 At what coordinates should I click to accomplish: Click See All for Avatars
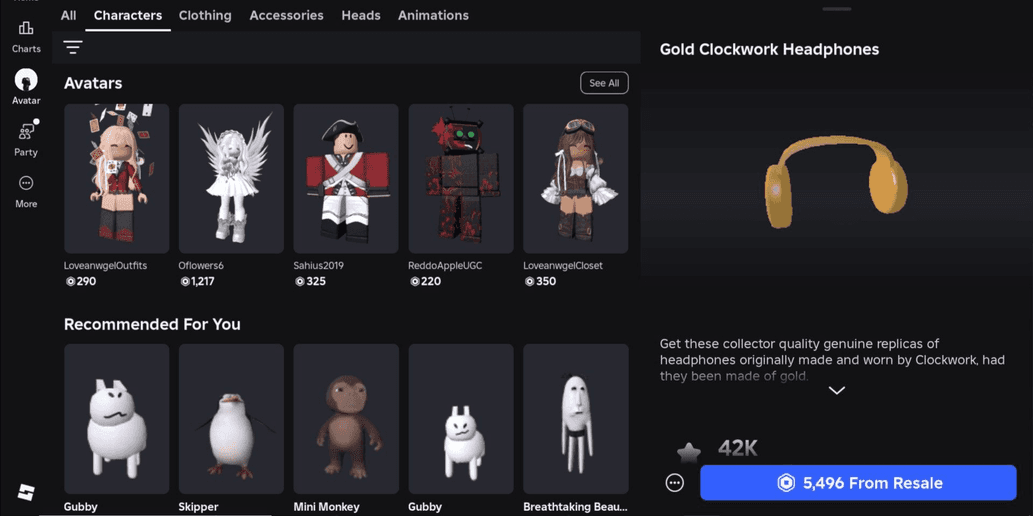[x=604, y=83]
